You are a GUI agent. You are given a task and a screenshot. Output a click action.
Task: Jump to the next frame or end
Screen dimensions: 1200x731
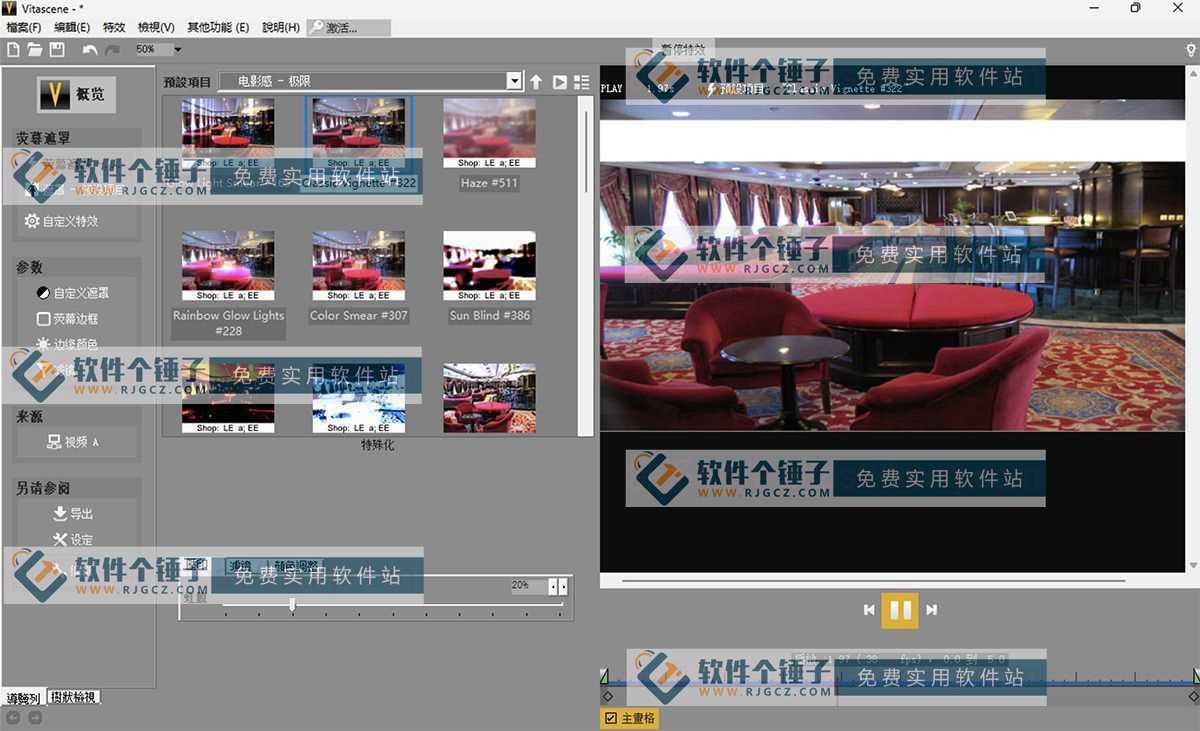931,610
